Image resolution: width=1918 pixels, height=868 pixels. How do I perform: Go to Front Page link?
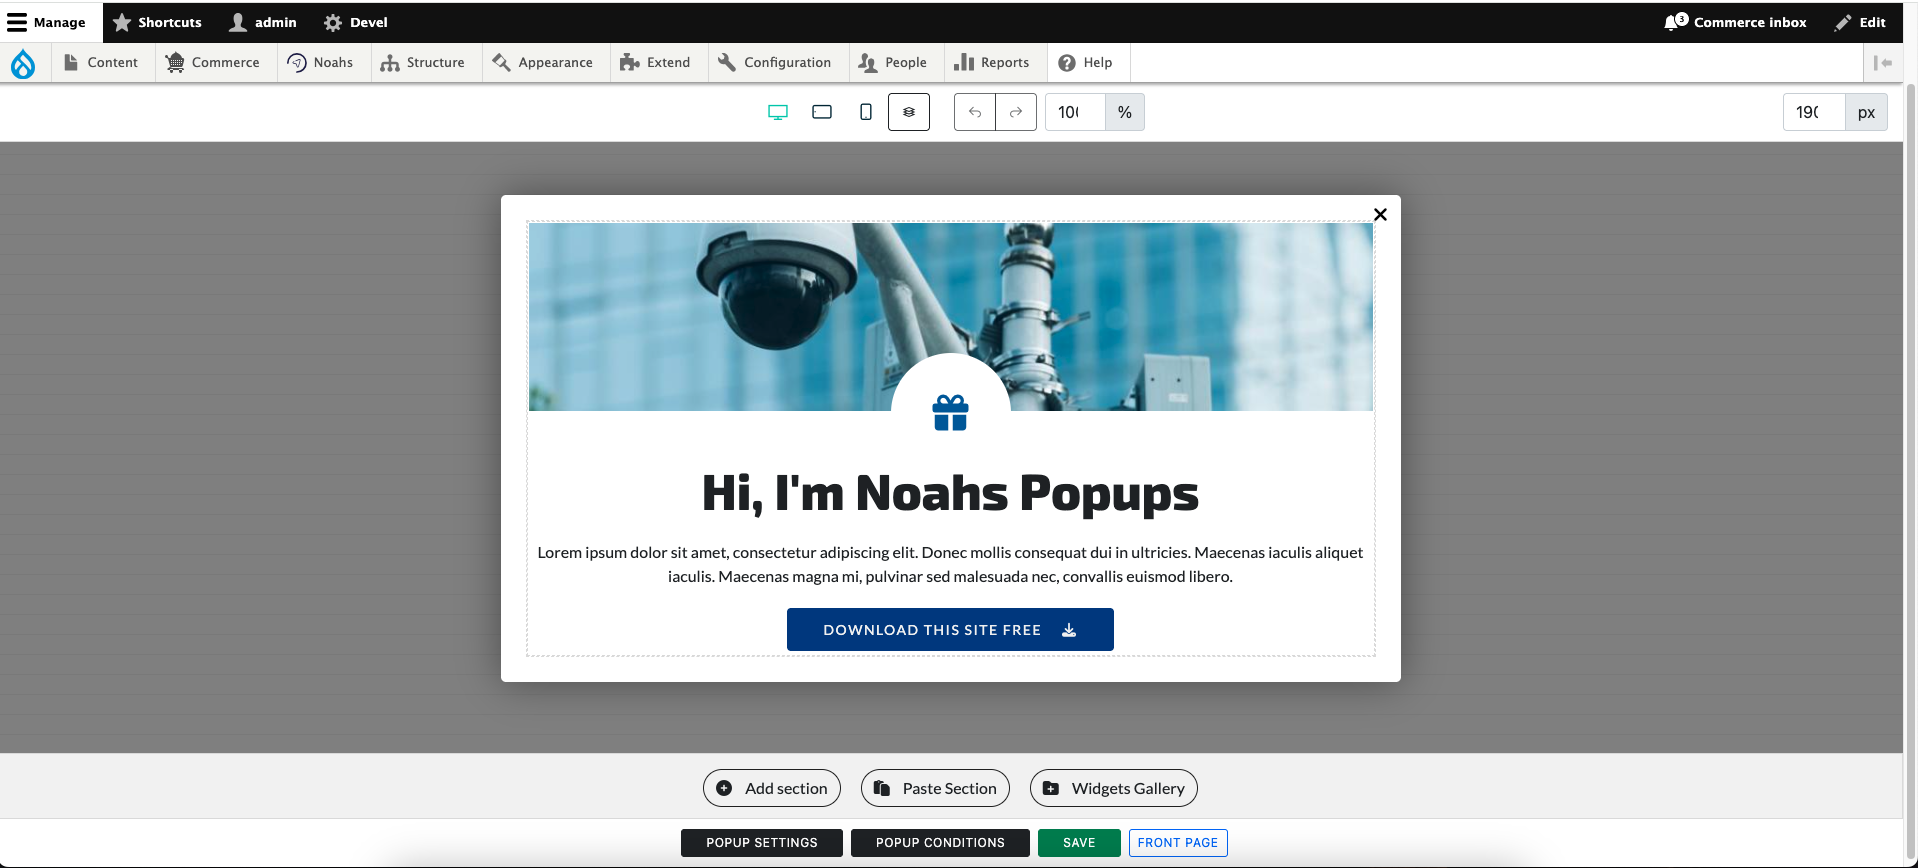point(1178,843)
